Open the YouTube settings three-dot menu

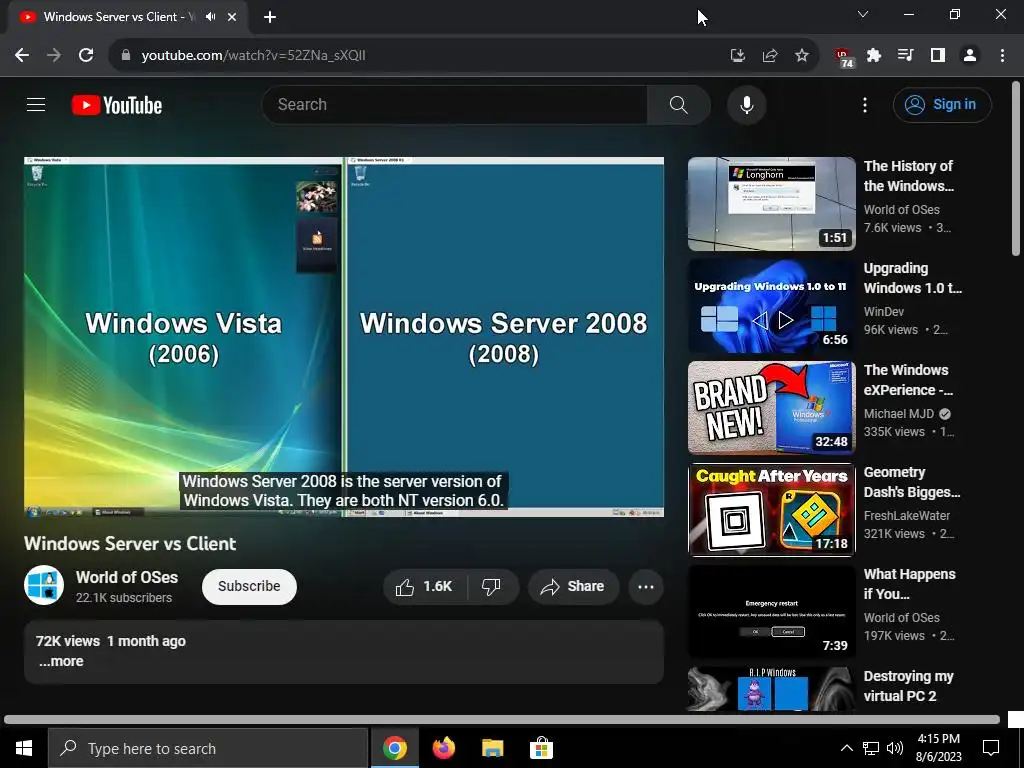point(865,104)
